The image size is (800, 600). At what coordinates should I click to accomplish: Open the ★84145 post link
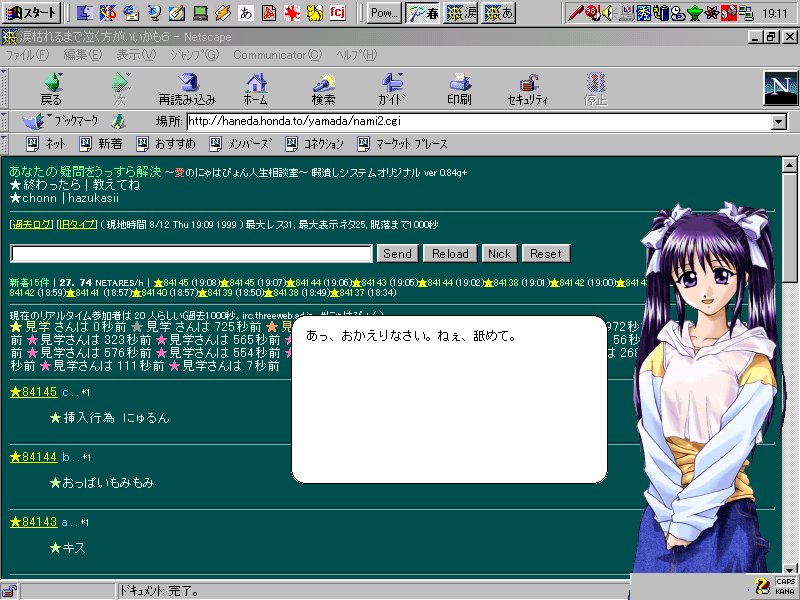34,392
